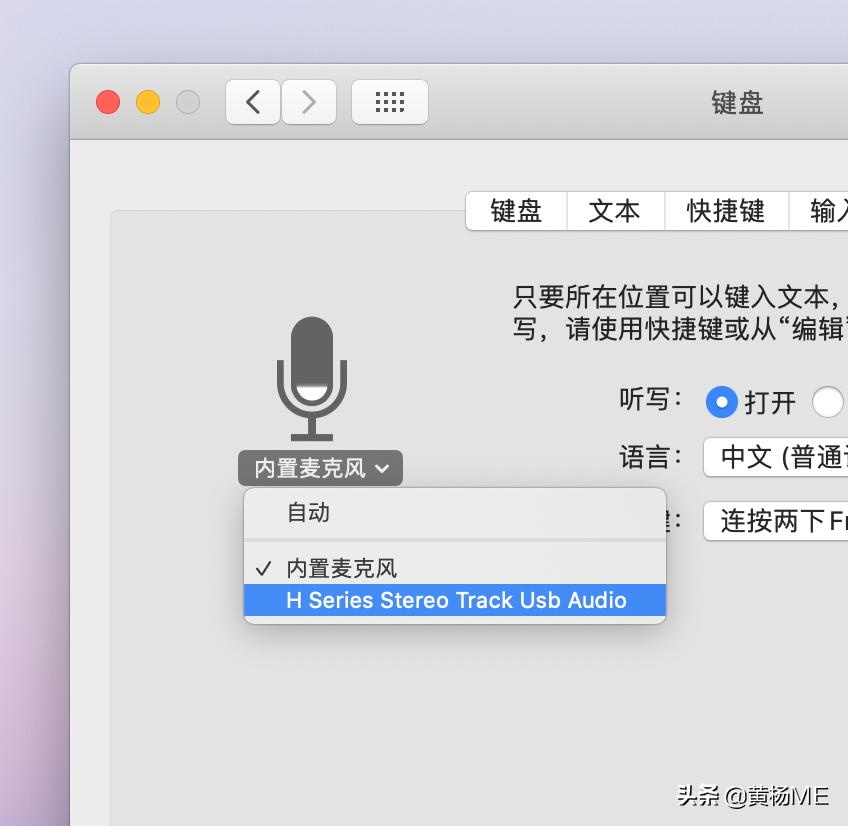
Task: Select the 打开 radio for 听写
Action: 722,402
